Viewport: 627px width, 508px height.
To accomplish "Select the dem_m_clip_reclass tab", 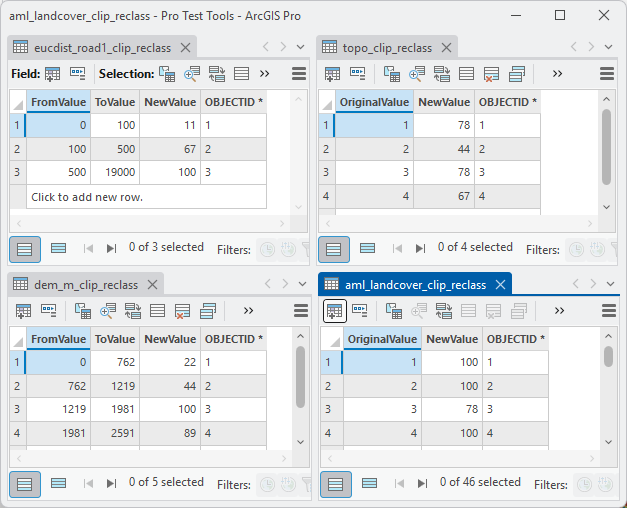I will pos(86,285).
